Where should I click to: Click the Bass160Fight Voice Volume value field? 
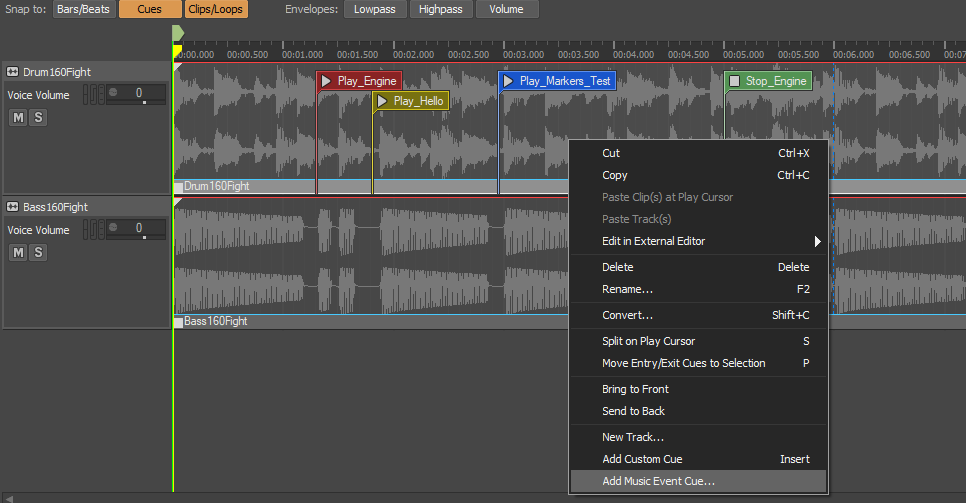[140, 229]
